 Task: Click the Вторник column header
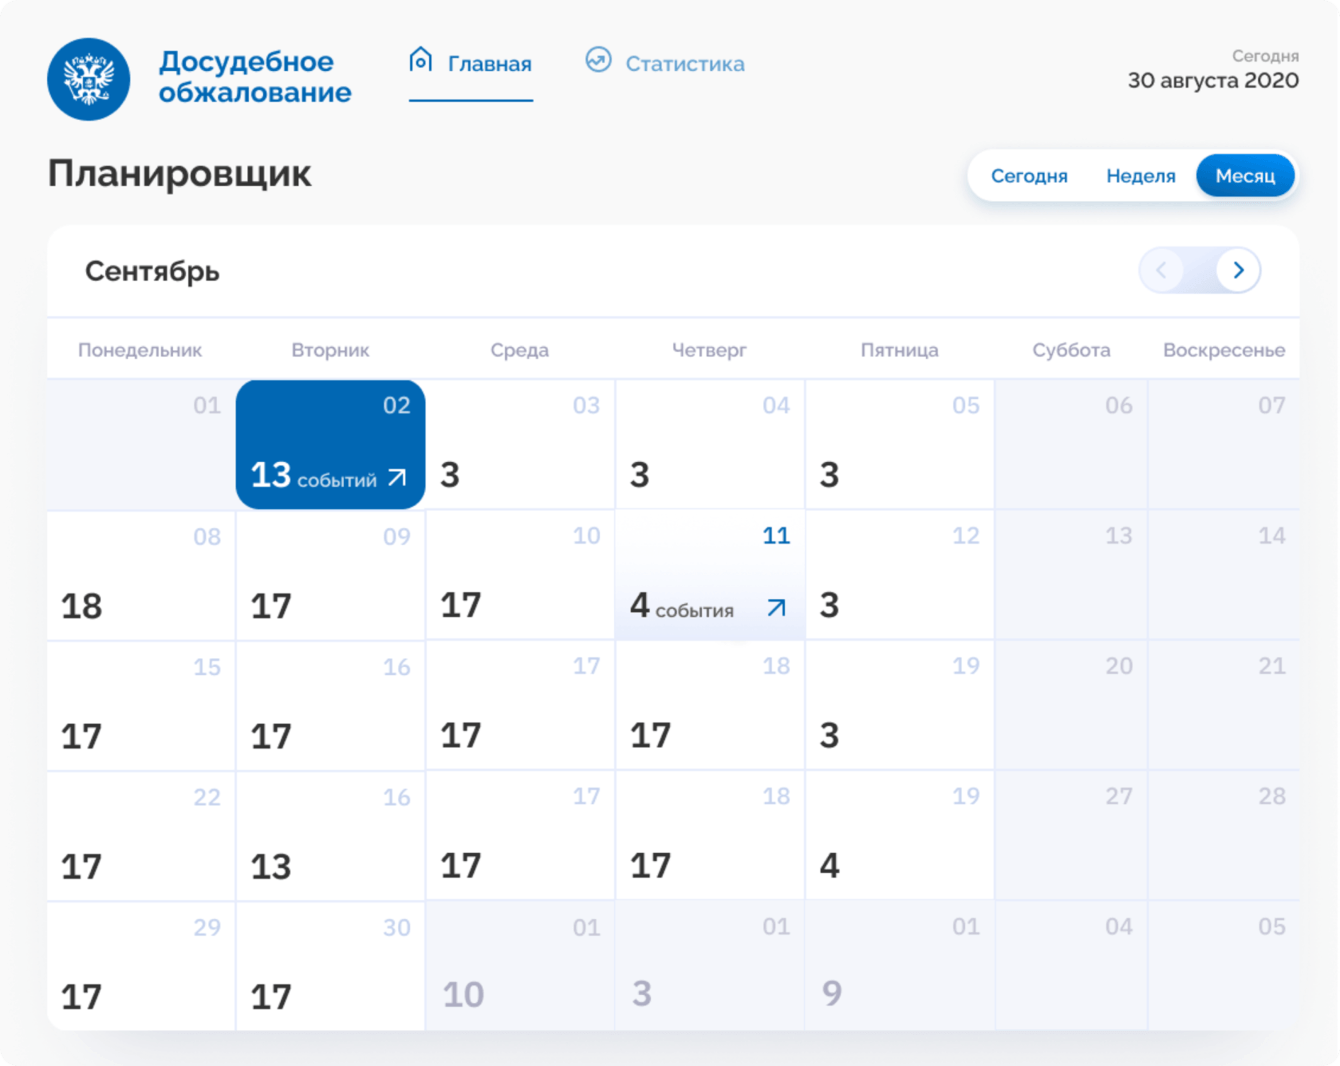330,350
